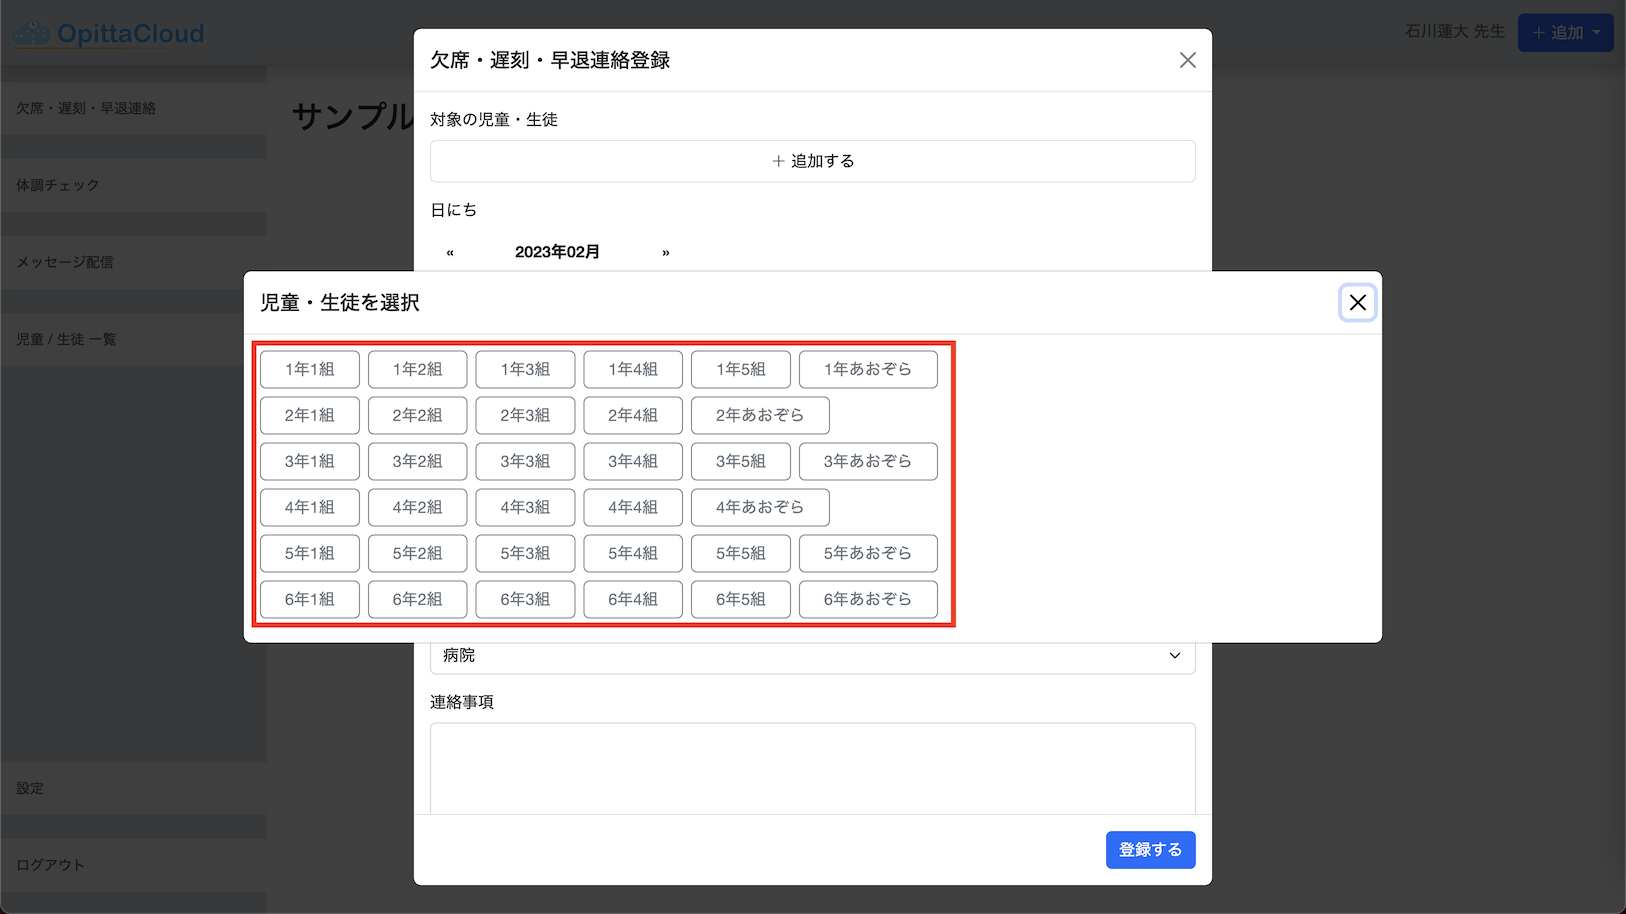Choose class 3年4組
1626x914 pixels.
(633, 461)
